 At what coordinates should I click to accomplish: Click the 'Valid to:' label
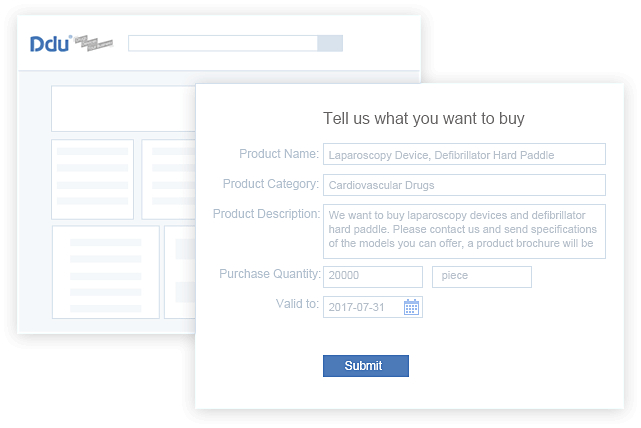tap(297, 304)
